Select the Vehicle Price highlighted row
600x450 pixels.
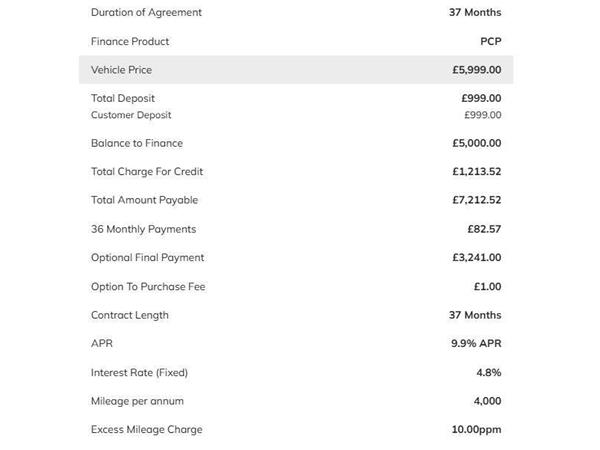tap(296, 70)
